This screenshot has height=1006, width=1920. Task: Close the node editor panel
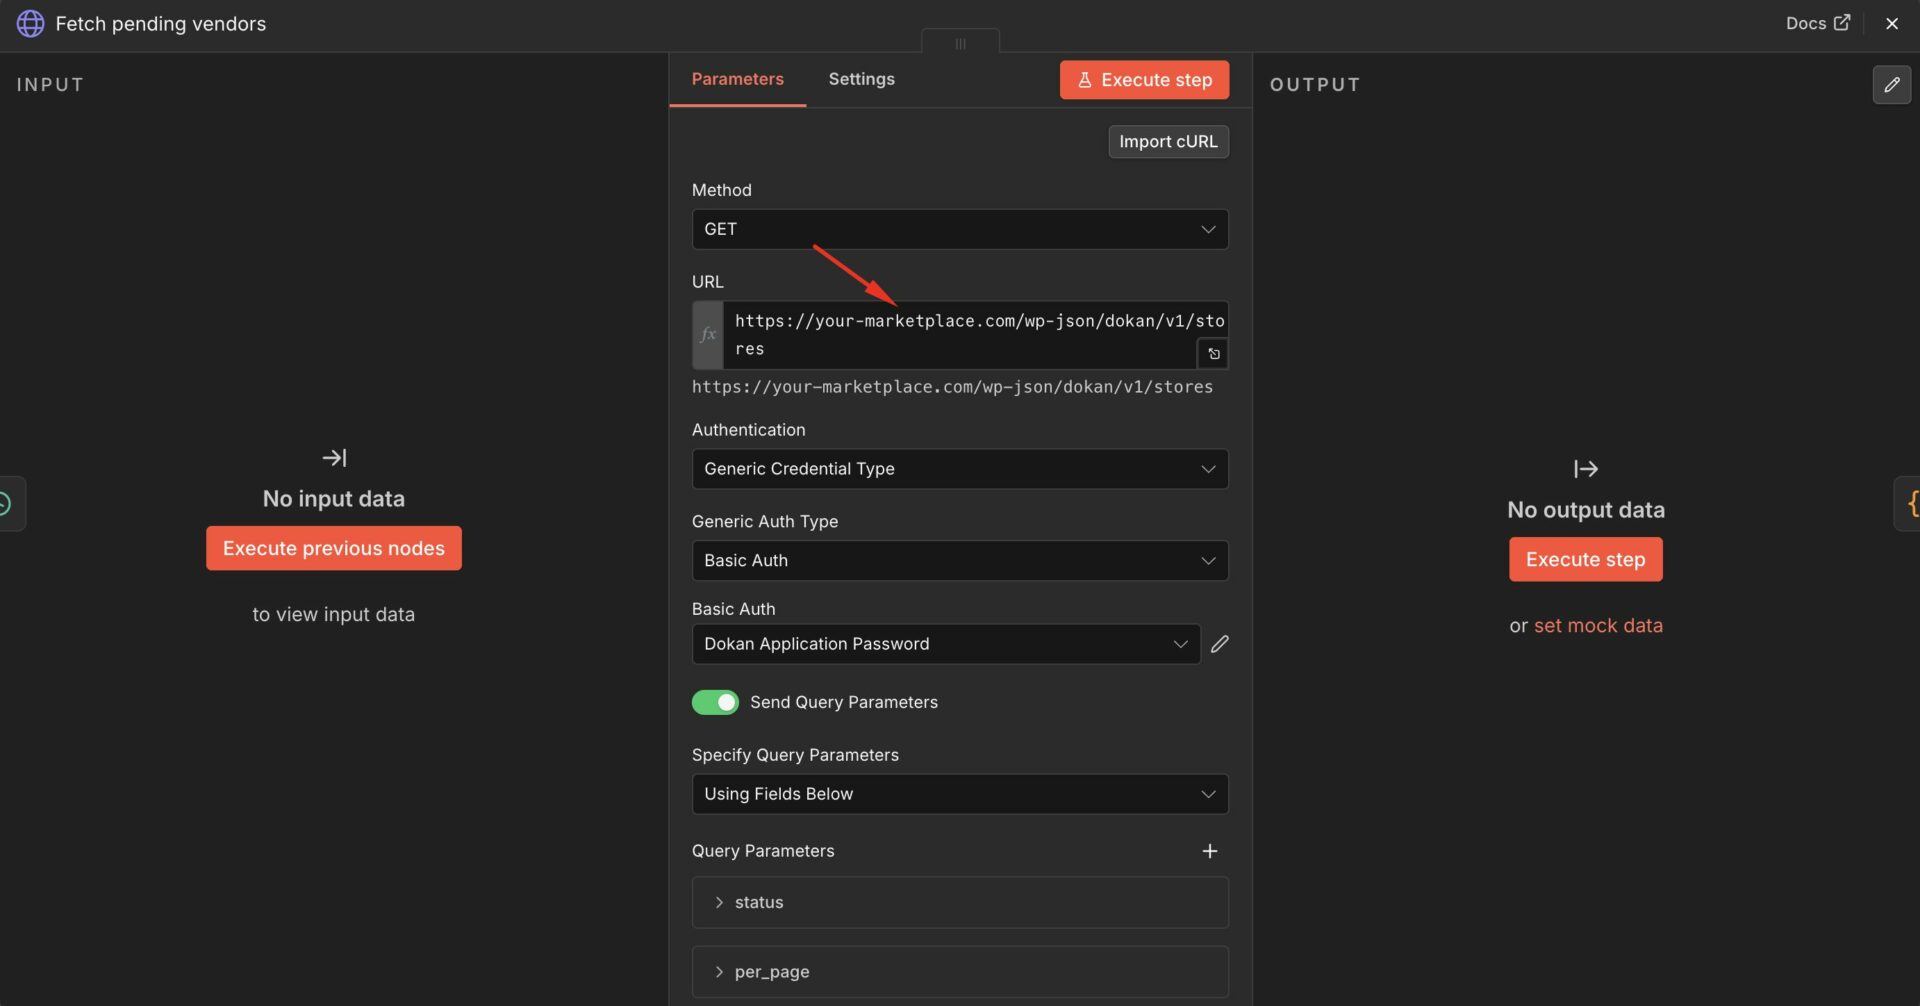pyautogui.click(x=1891, y=23)
